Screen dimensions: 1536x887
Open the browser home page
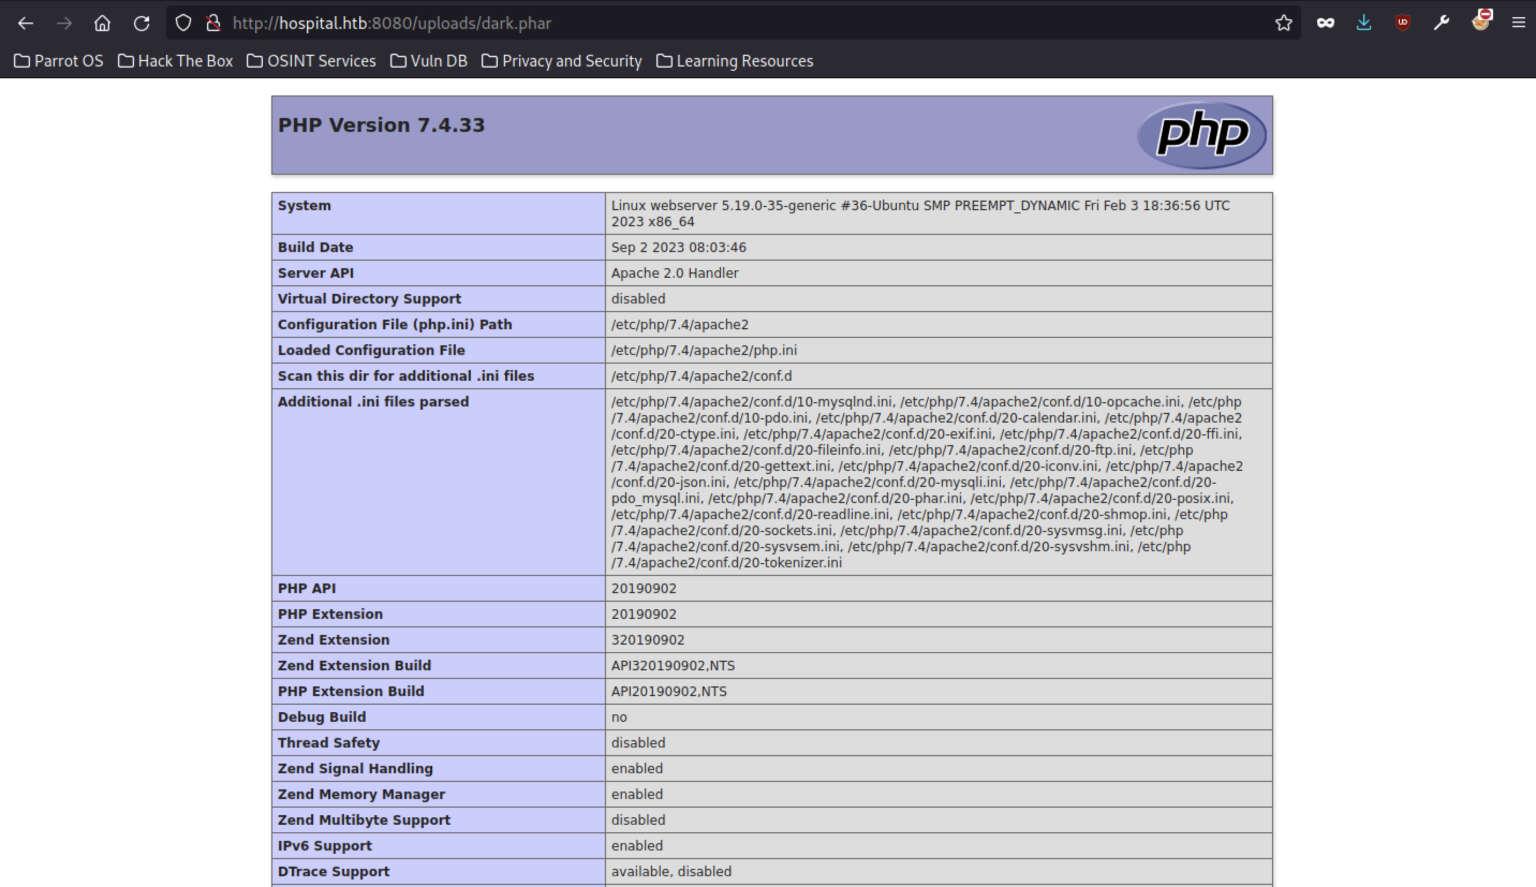coord(102,23)
